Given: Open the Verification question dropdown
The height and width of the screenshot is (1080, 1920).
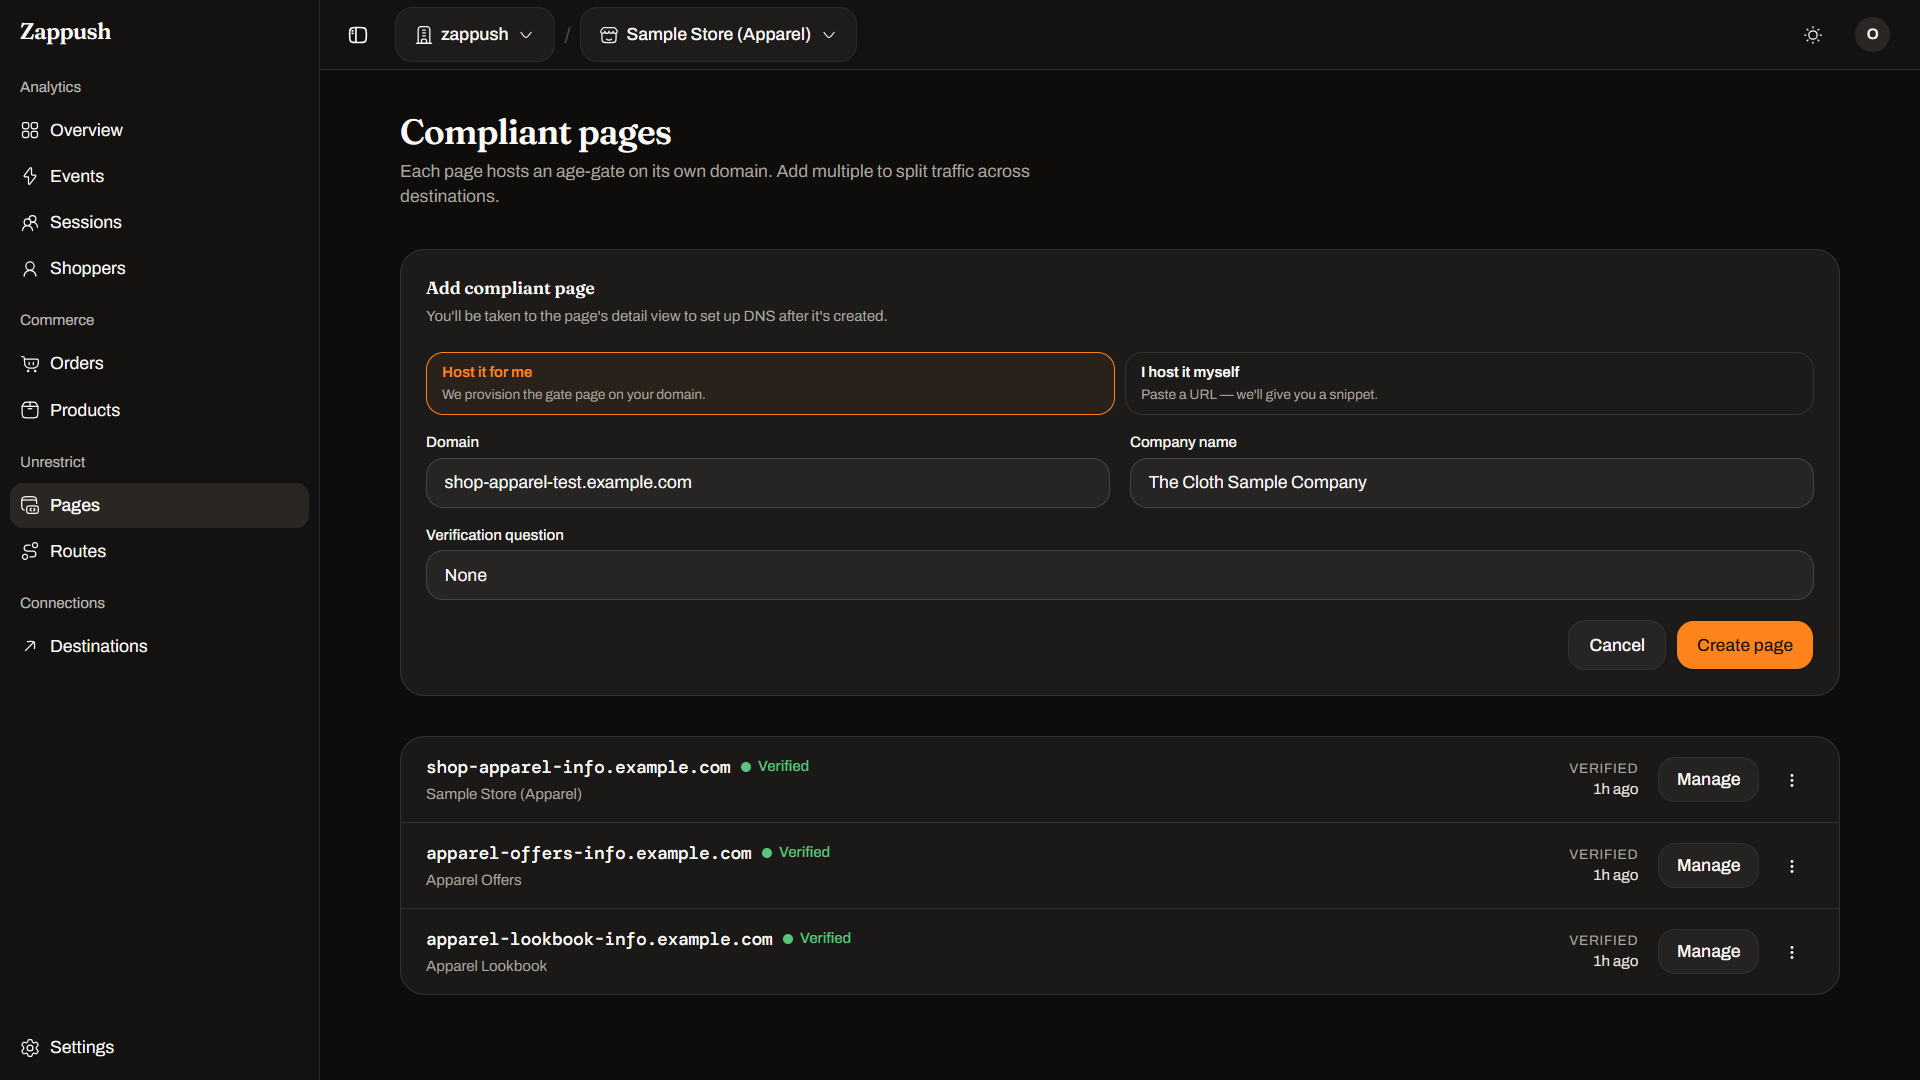Looking at the screenshot, I should pos(1119,575).
